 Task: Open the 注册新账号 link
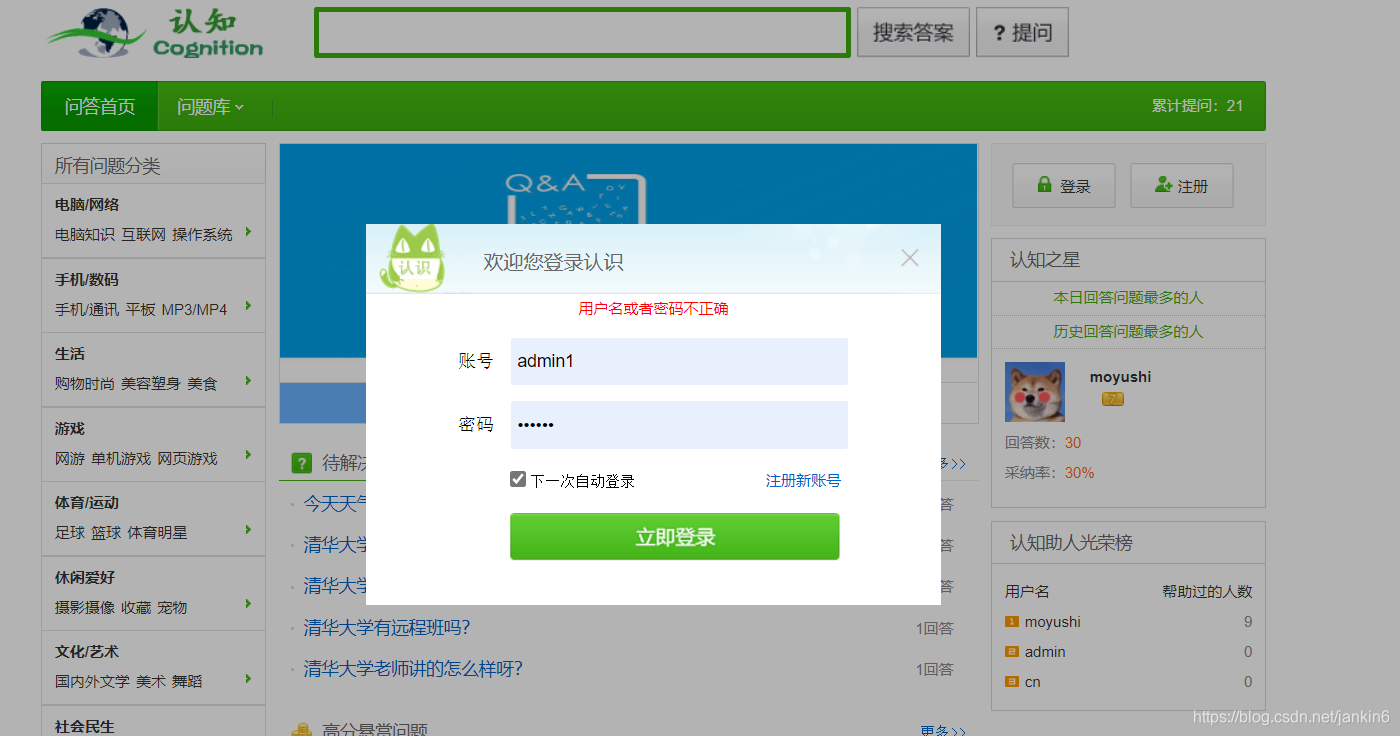[803, 481]
